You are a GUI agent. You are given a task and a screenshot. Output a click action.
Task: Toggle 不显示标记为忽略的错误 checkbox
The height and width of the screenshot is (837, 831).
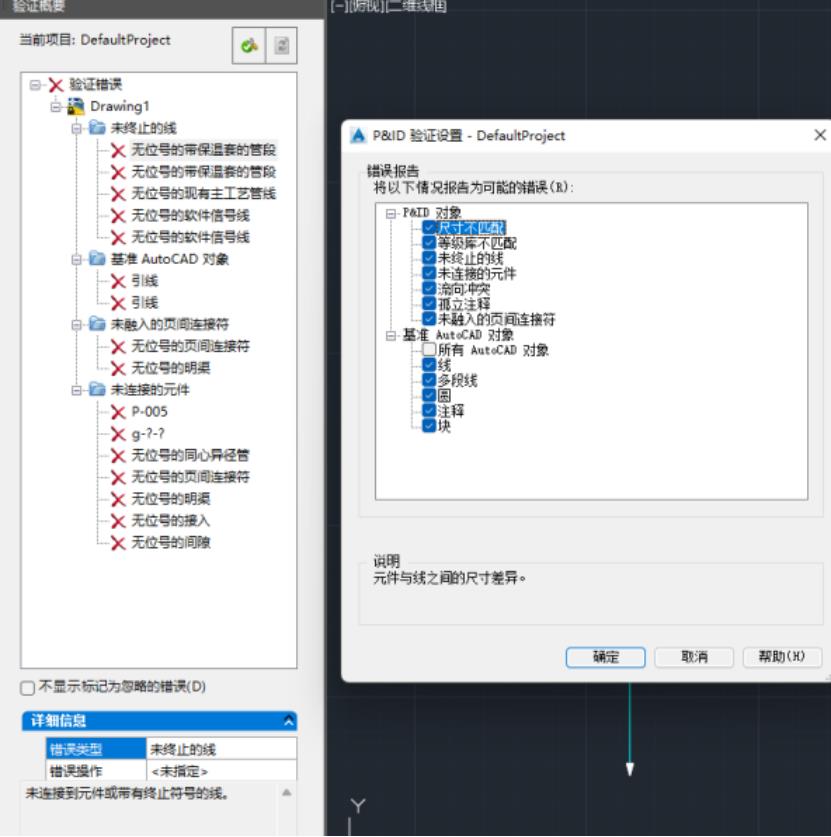click(x=28, y=688)
